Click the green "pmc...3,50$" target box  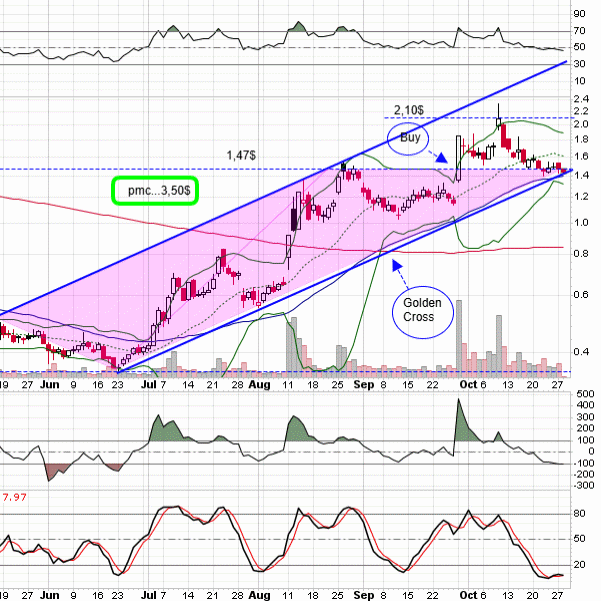[155, 188]
